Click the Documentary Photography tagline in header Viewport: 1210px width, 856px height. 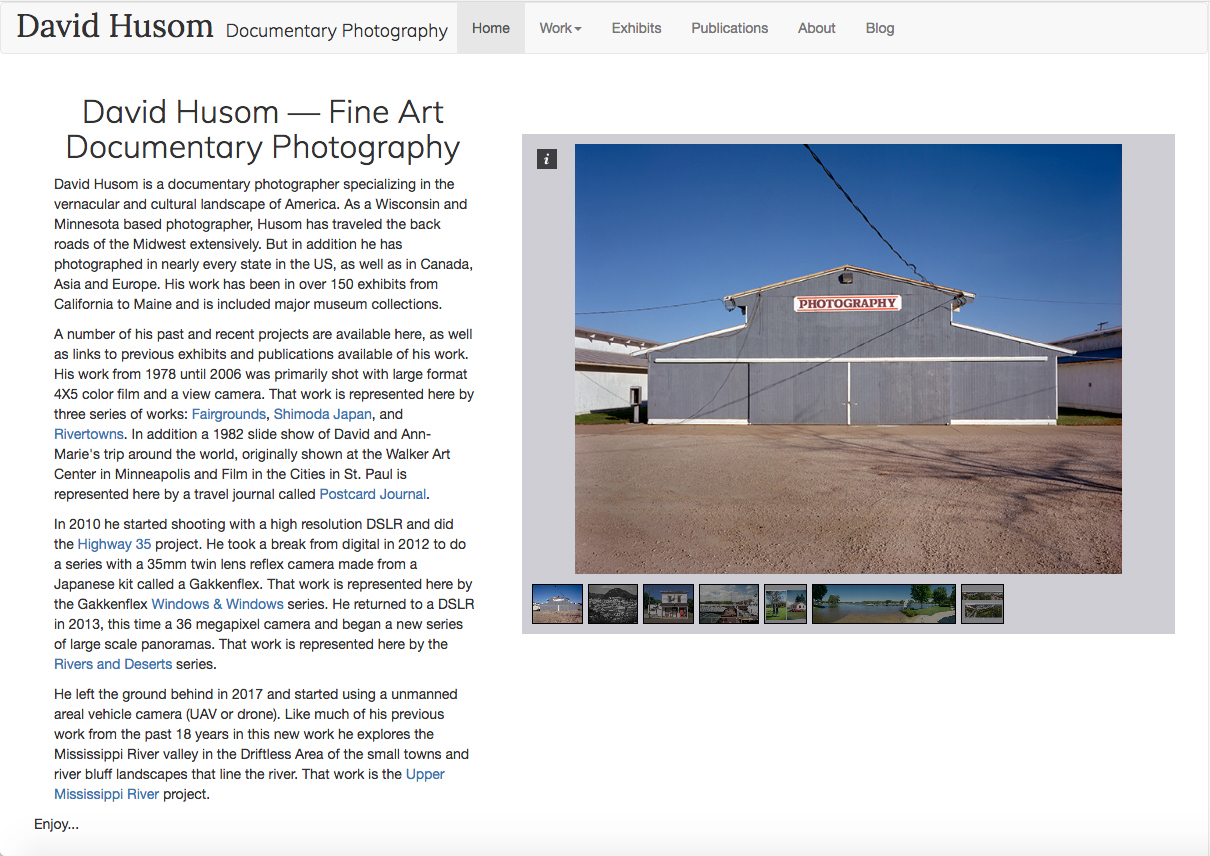pyautogui.click(x=337, y=30)
